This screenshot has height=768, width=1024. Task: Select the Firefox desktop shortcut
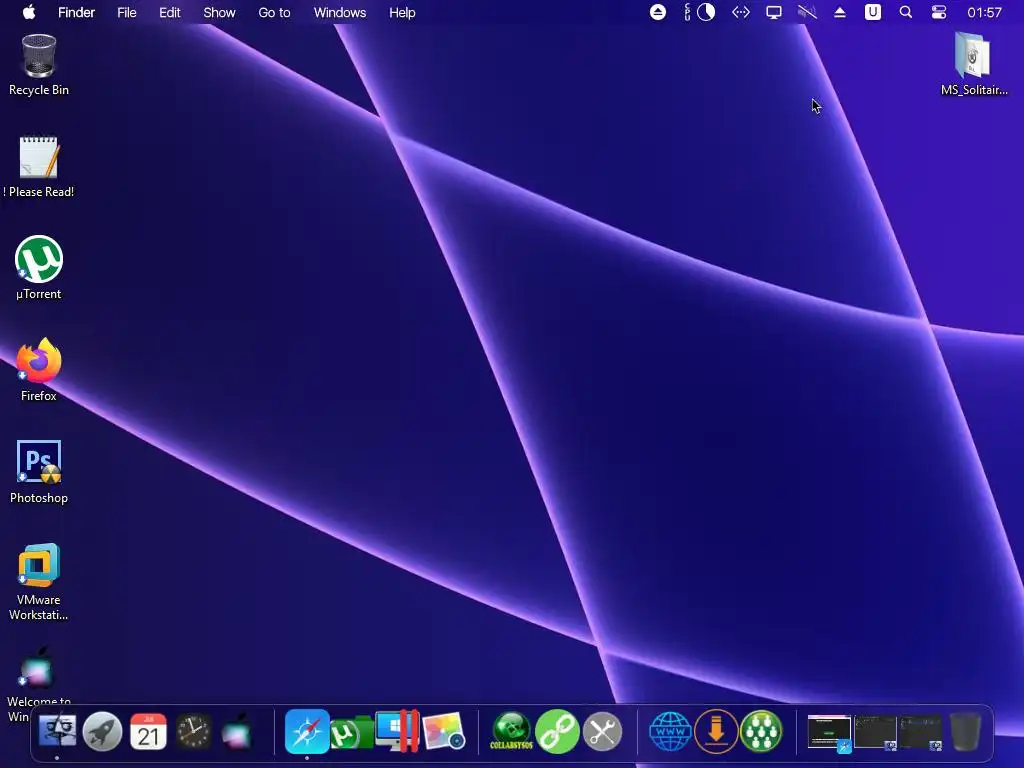coord(39,370)
